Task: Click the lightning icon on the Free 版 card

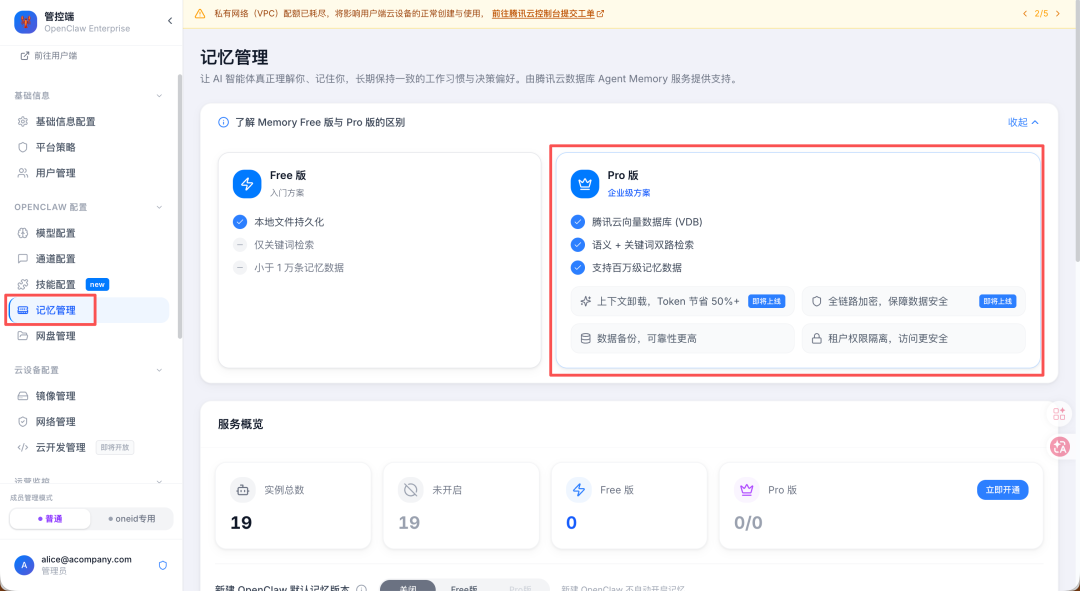Action: click(247, 184)
